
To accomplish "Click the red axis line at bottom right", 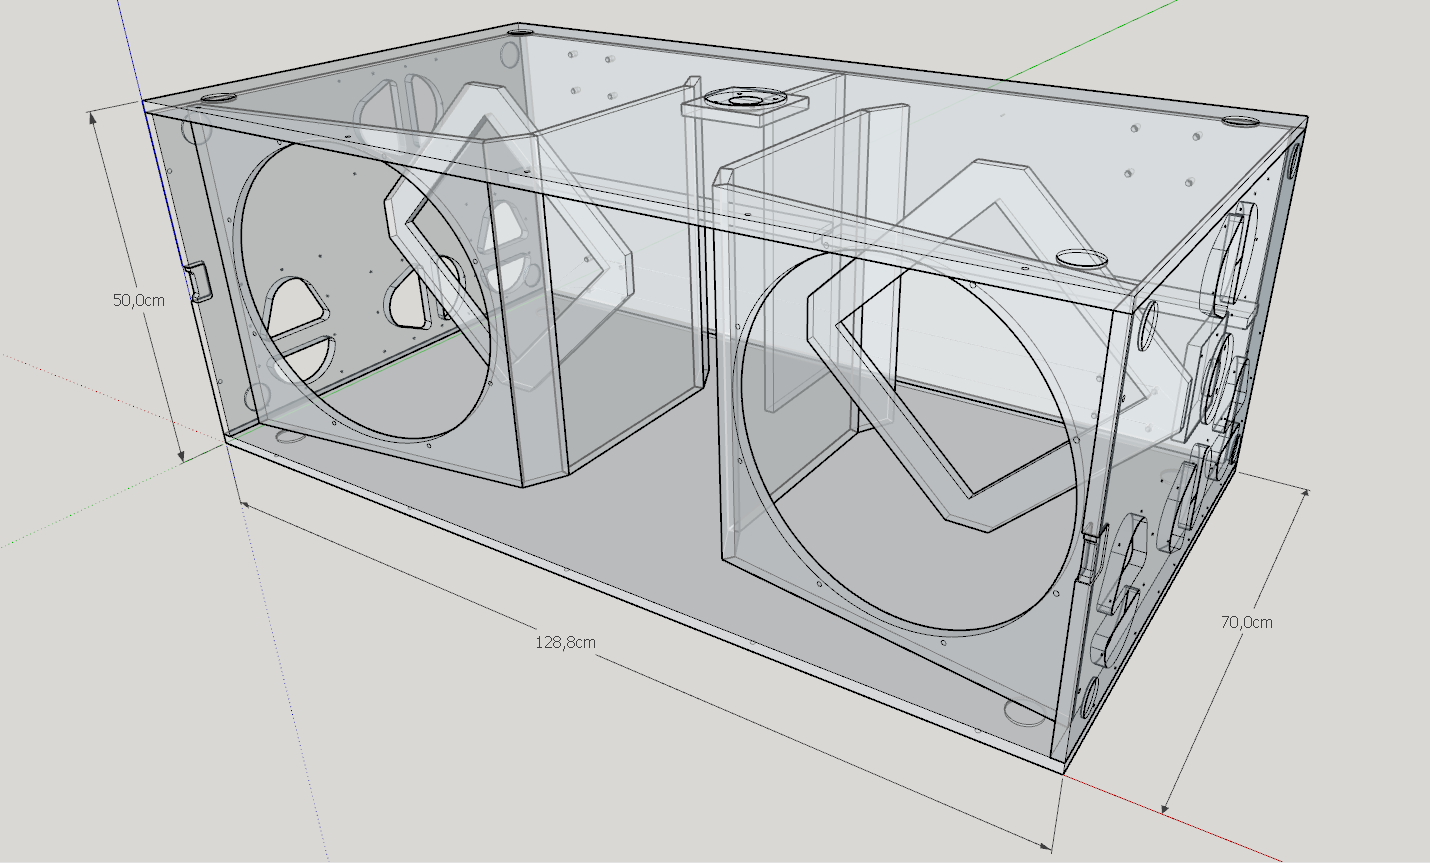I will pyautogui.click(x=1200, y=819).
